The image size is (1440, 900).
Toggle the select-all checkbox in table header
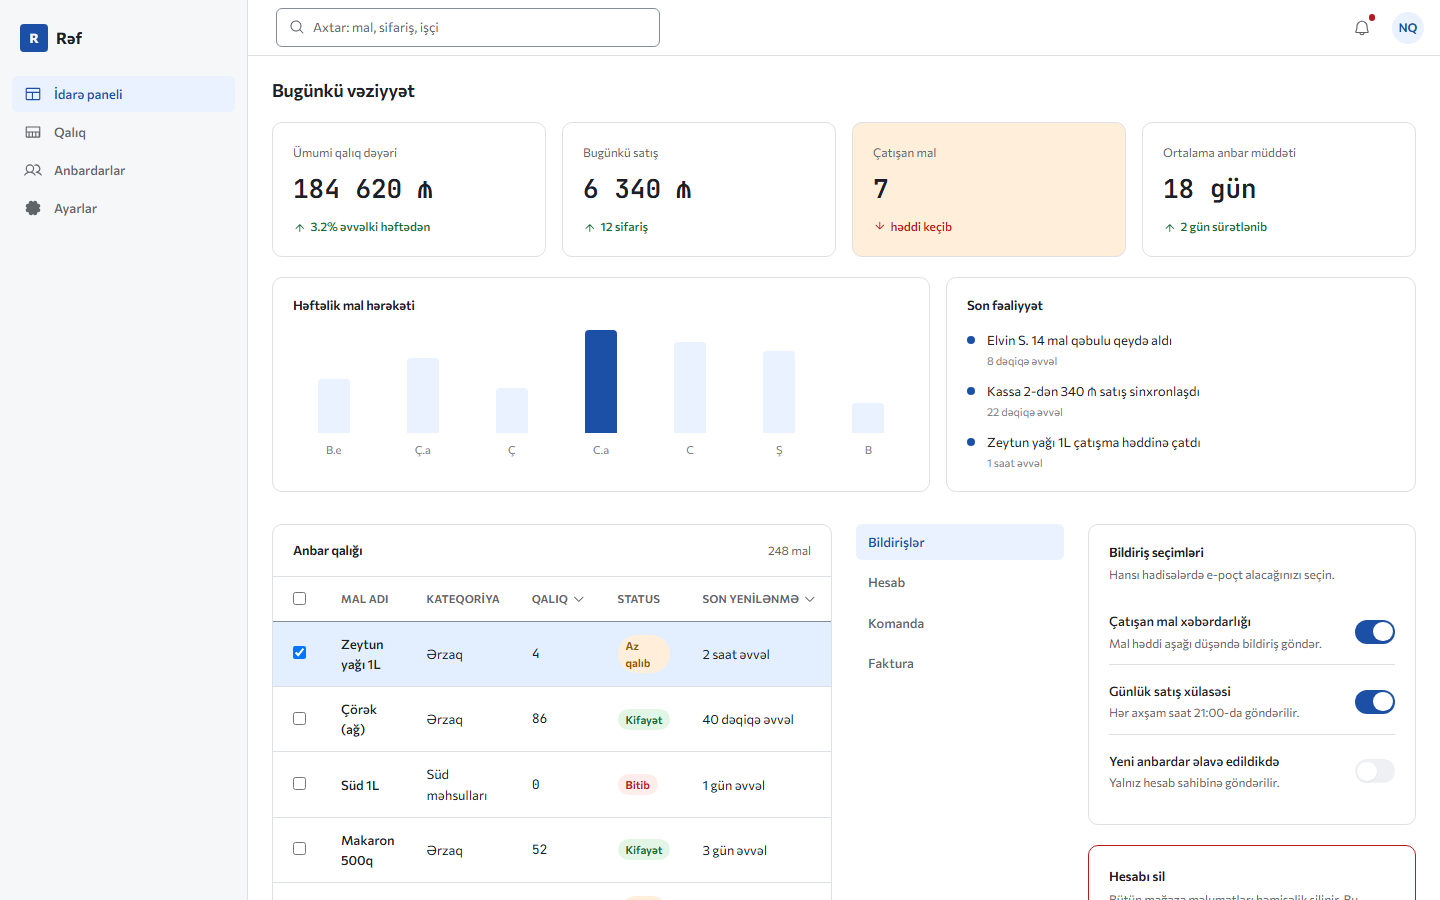(x=299, y=599)
